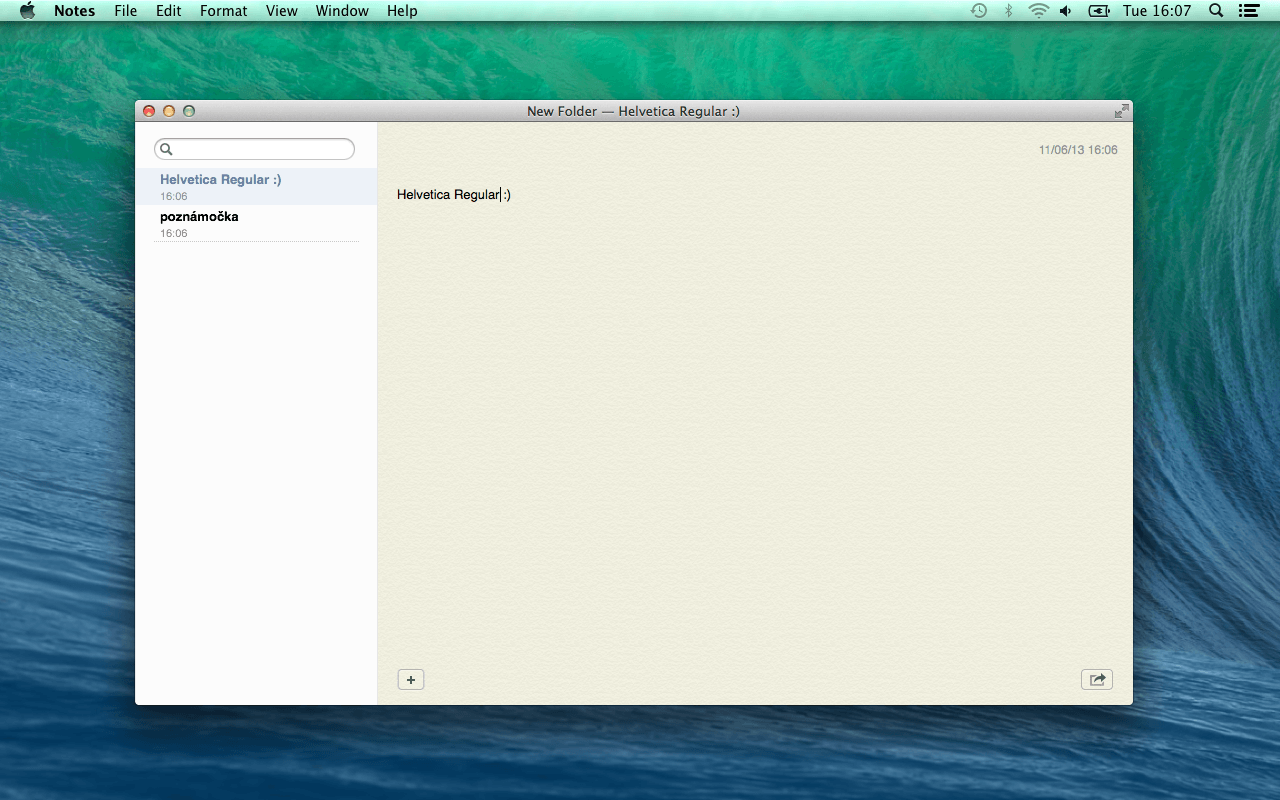
Task: Open the Notes application menu
Action: 75,11
